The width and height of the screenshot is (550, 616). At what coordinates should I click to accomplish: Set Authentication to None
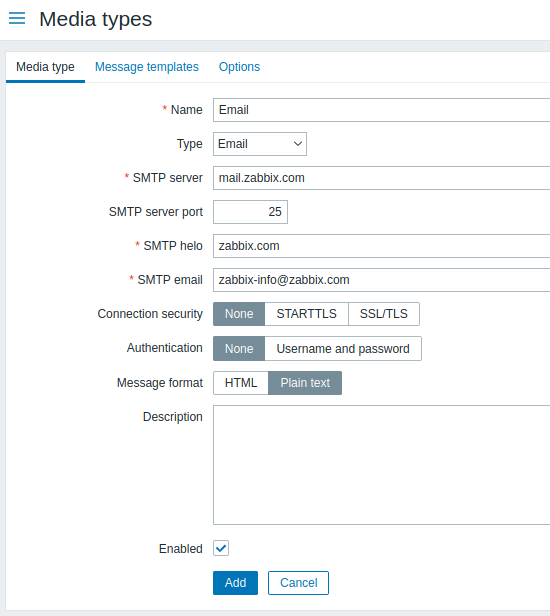pyautogui.click(x=239, y=348)
